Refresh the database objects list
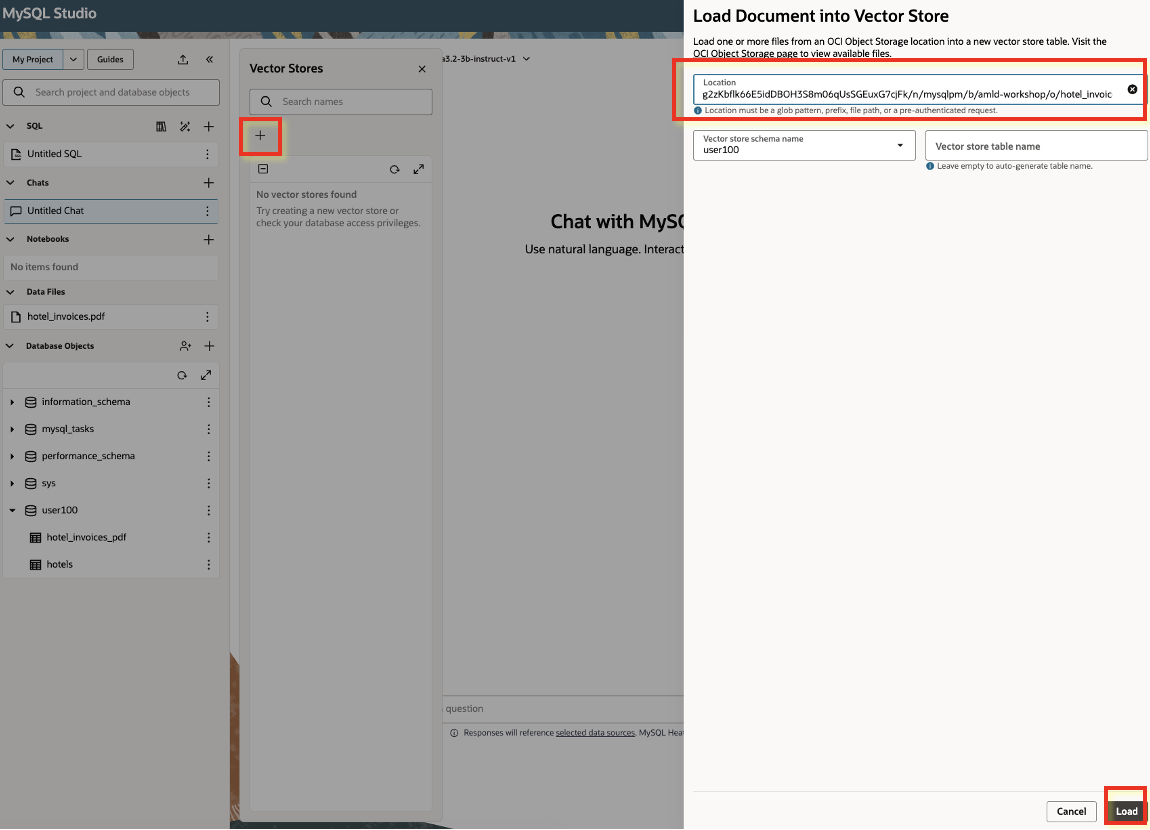 click(182, 375)
